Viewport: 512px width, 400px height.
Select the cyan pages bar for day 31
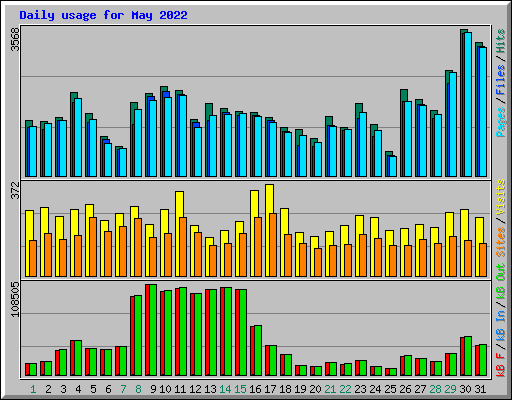point(483,112)
